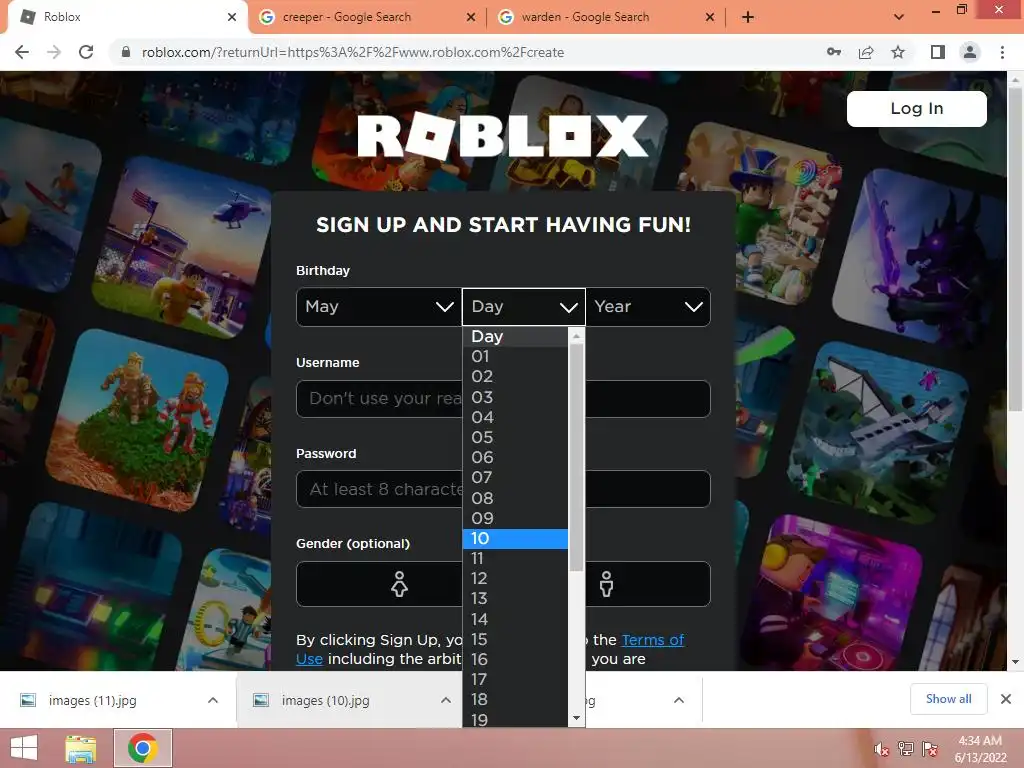Click Show all downloads

click(948, 699)
